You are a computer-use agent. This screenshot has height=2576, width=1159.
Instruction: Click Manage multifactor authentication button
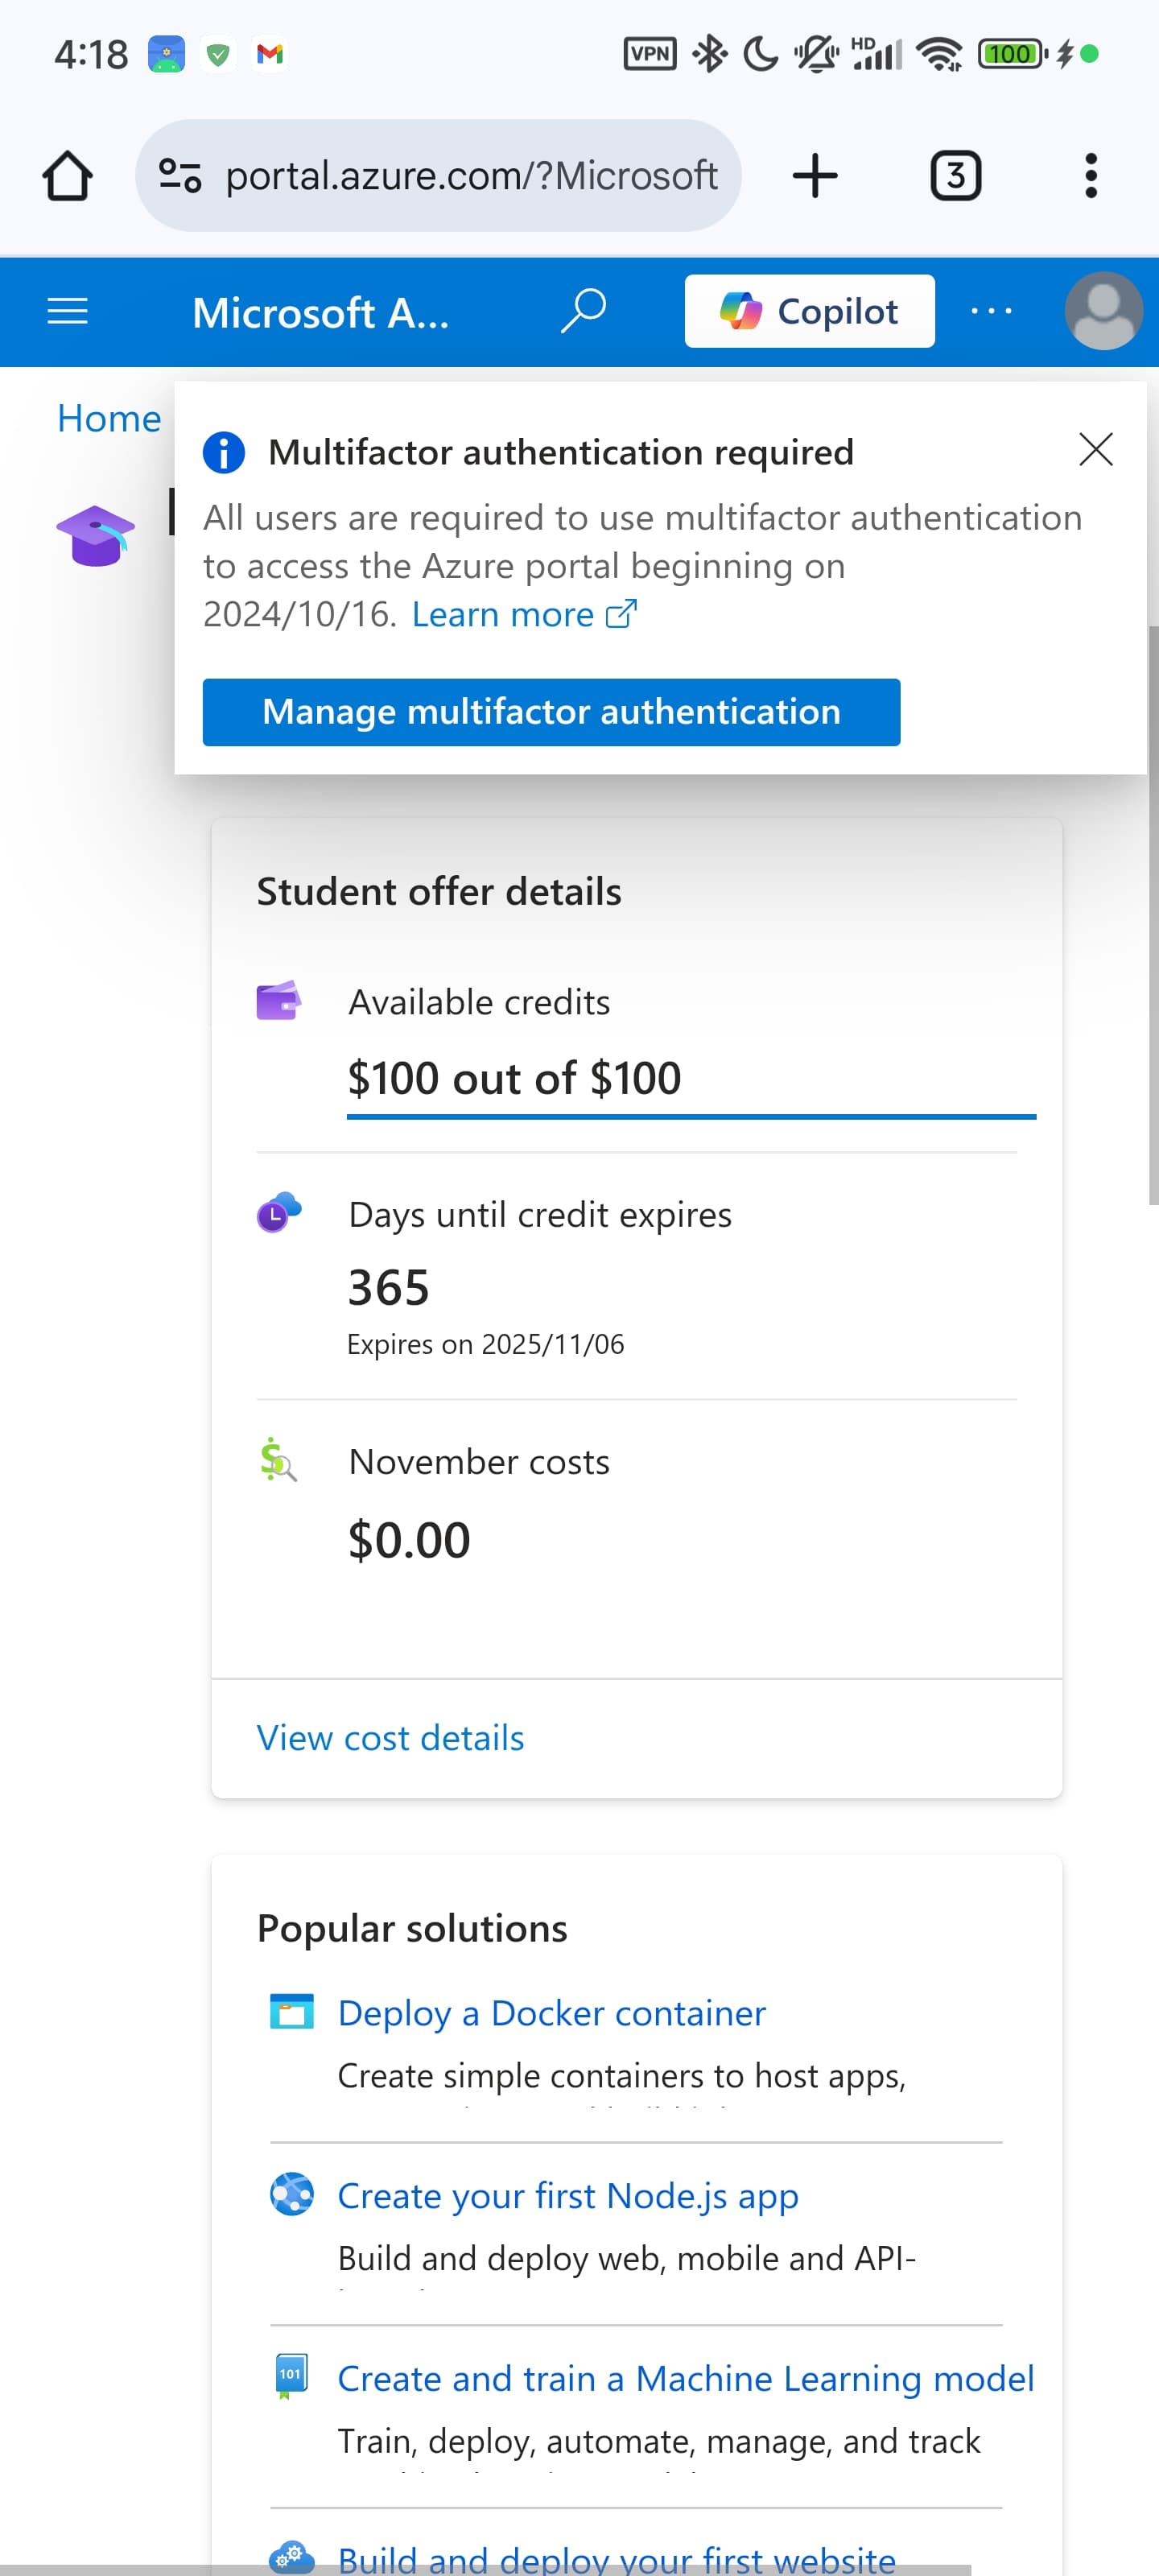point(551,712)
